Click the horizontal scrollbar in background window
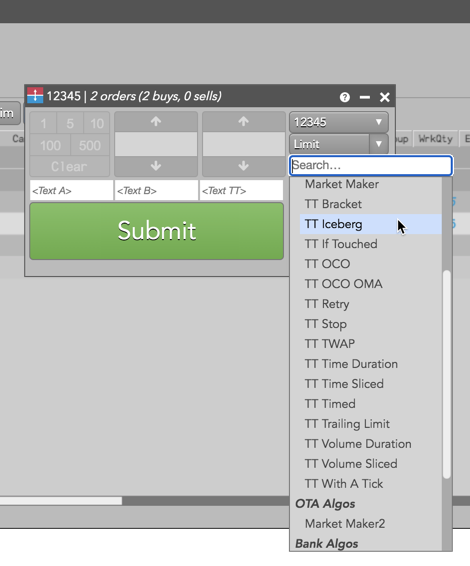Viewport: 470px width, 566px height. (61, 501)
